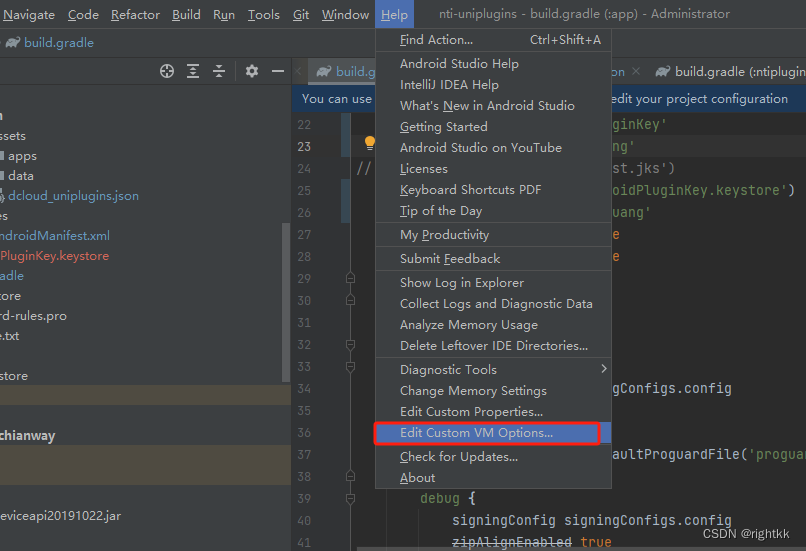
Task: Select Find Action in Help menu
Action: coord(493,40)
